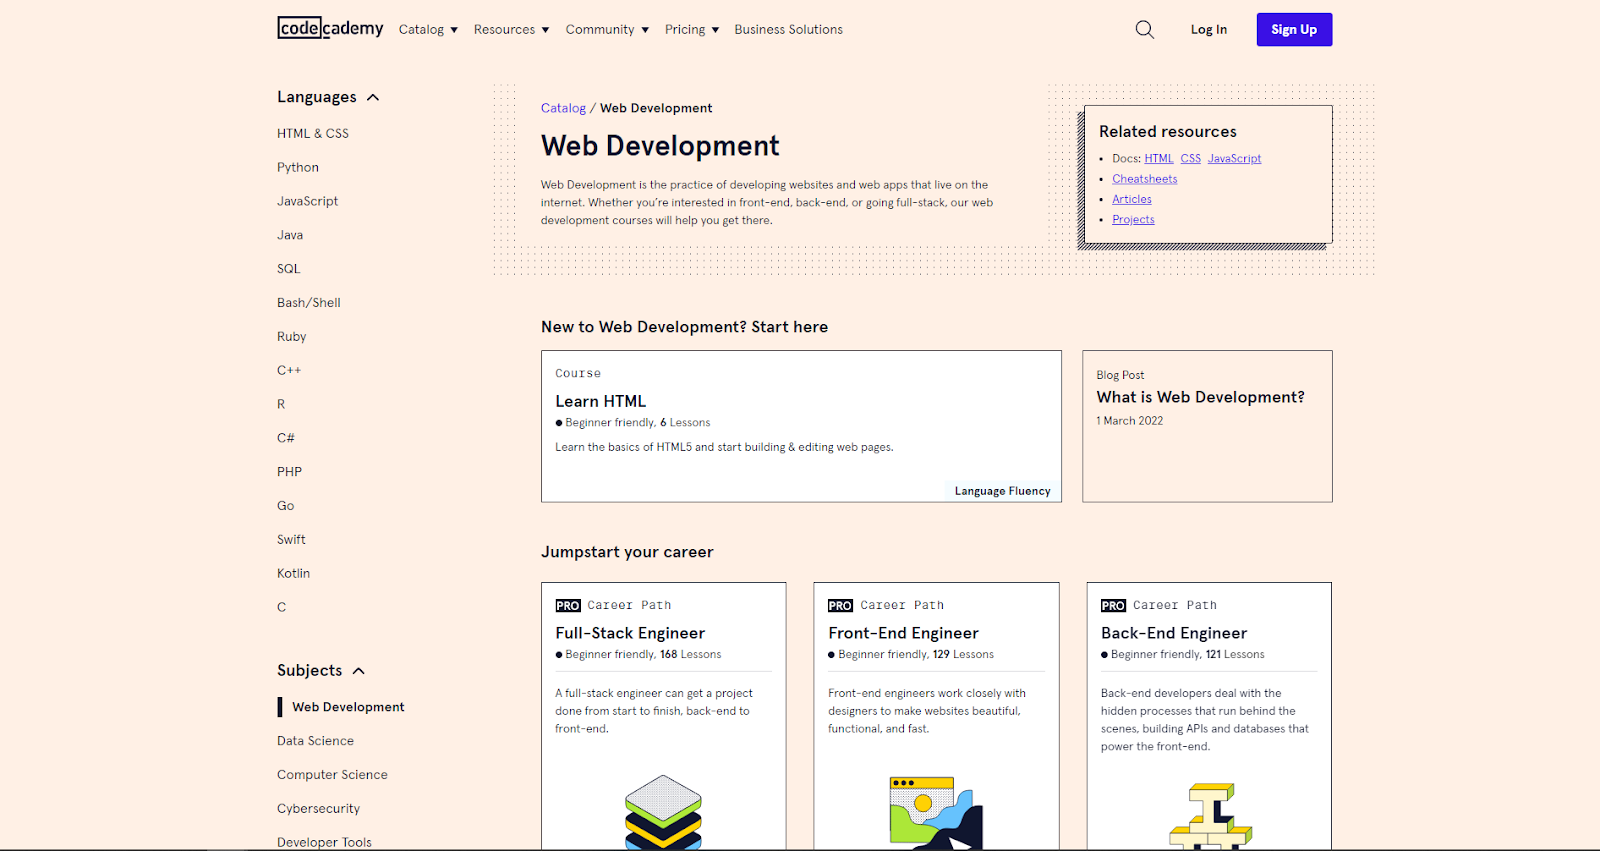Select Python in the Languages list

[298, 167]
